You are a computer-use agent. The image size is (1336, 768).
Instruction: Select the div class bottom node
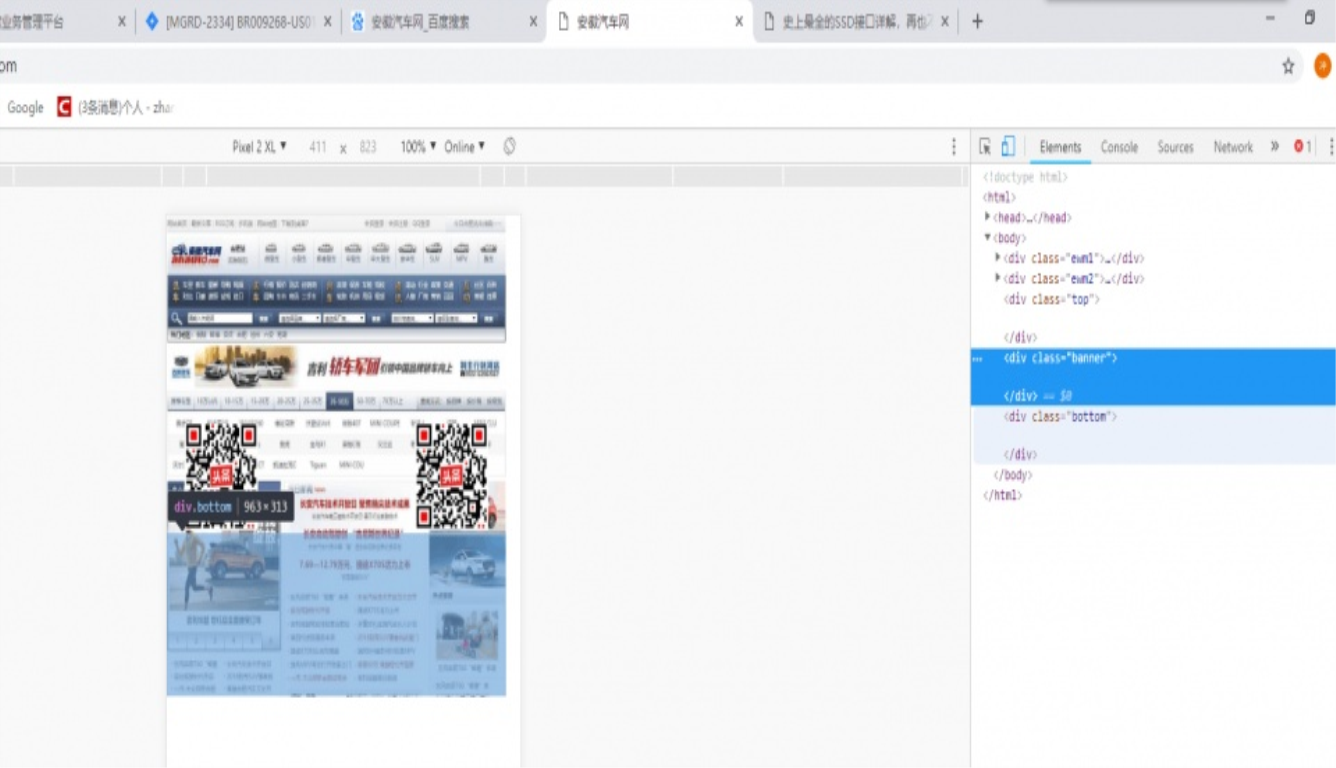1060,416
